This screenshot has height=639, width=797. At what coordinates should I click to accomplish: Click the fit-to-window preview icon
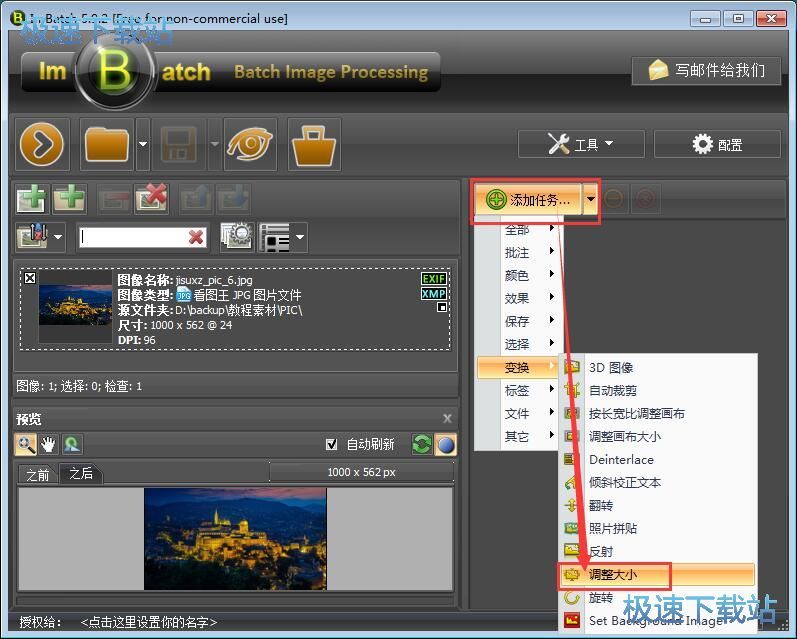[72, 444]
